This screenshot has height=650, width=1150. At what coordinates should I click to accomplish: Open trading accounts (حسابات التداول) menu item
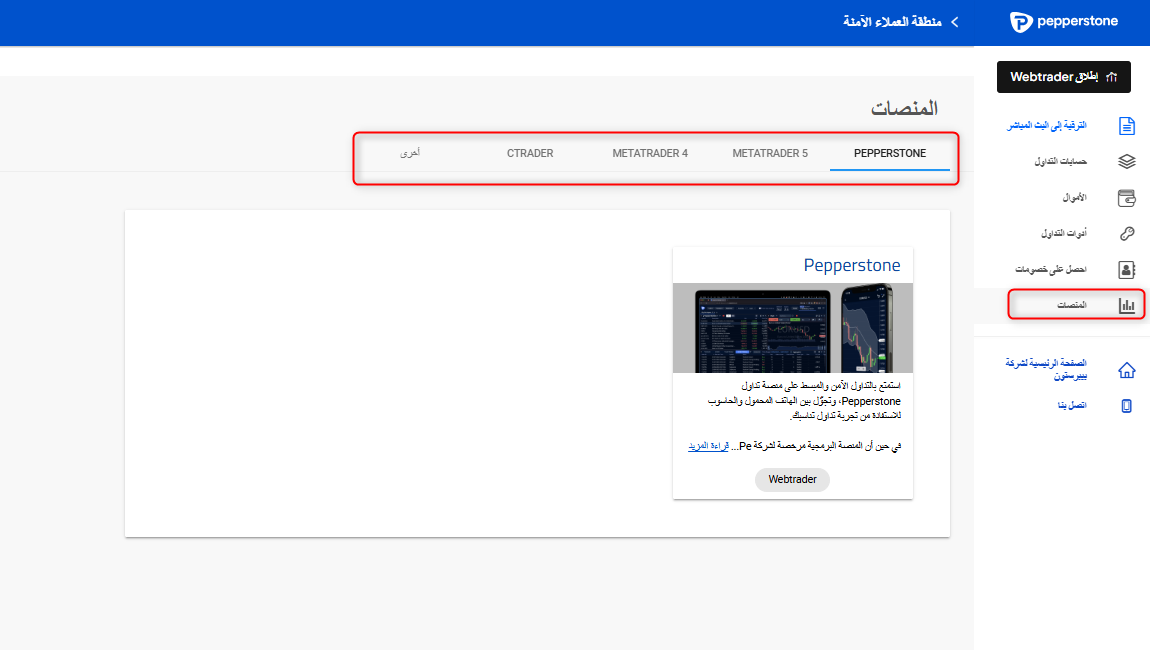click(x=1061, y=161)
